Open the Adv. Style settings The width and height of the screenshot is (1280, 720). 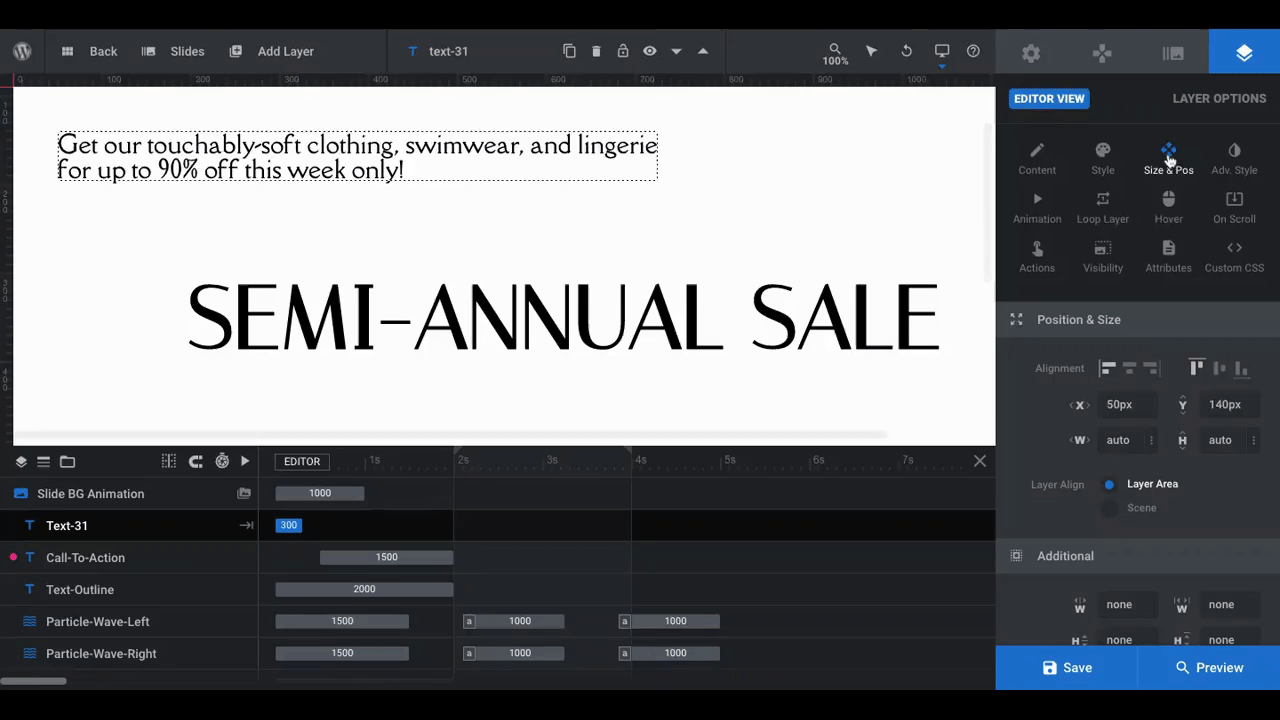point(1235,159)
